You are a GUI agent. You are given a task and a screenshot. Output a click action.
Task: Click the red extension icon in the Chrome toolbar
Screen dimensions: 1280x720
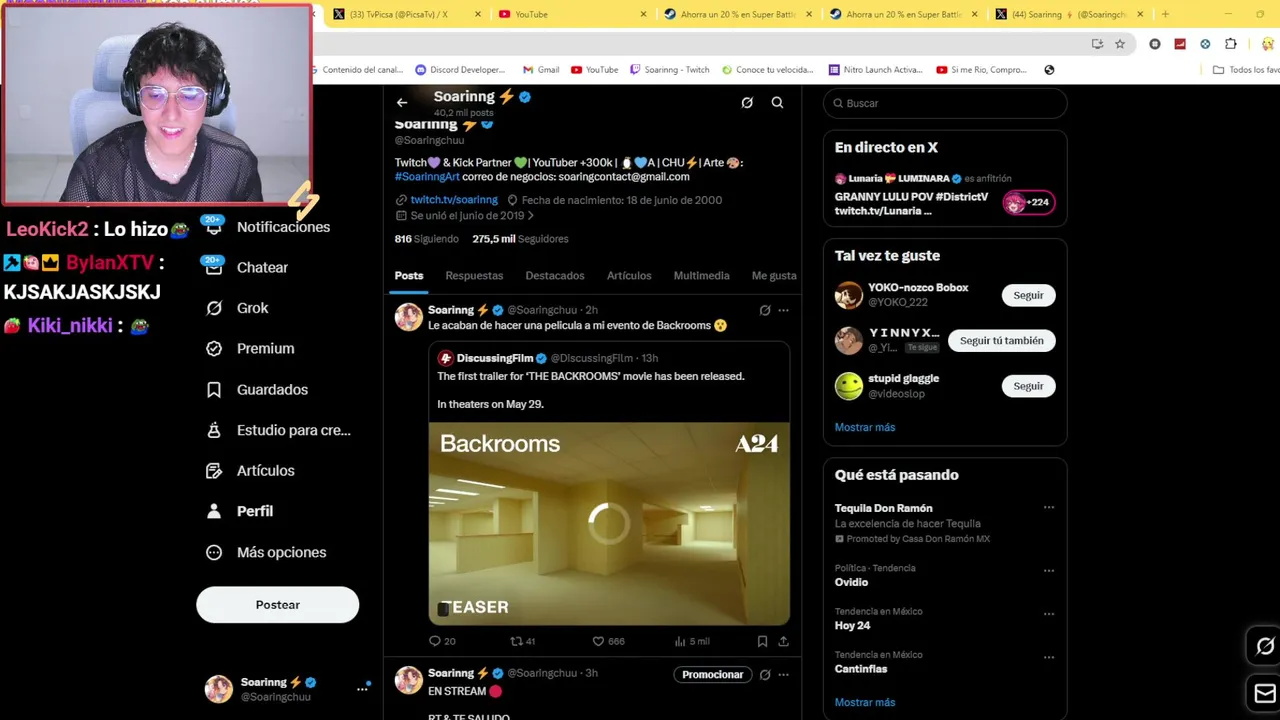point(1180,44)
